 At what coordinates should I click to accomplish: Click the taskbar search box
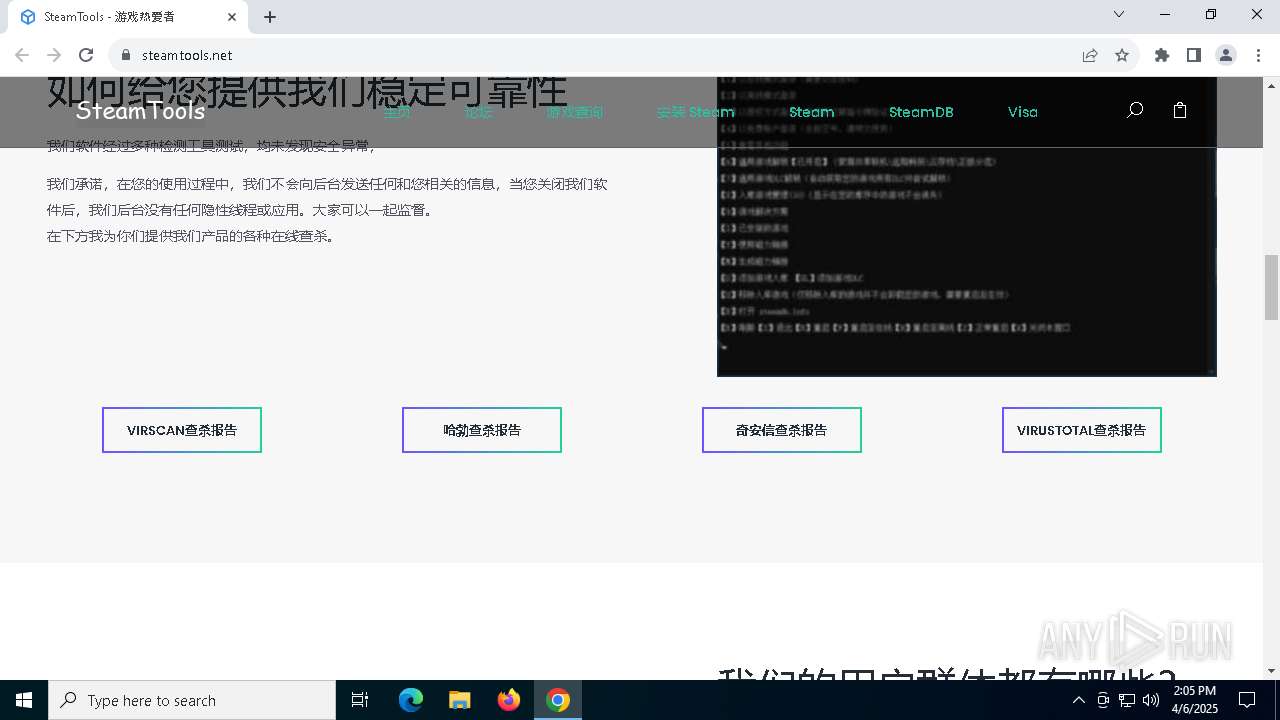[x=192, y=700]
